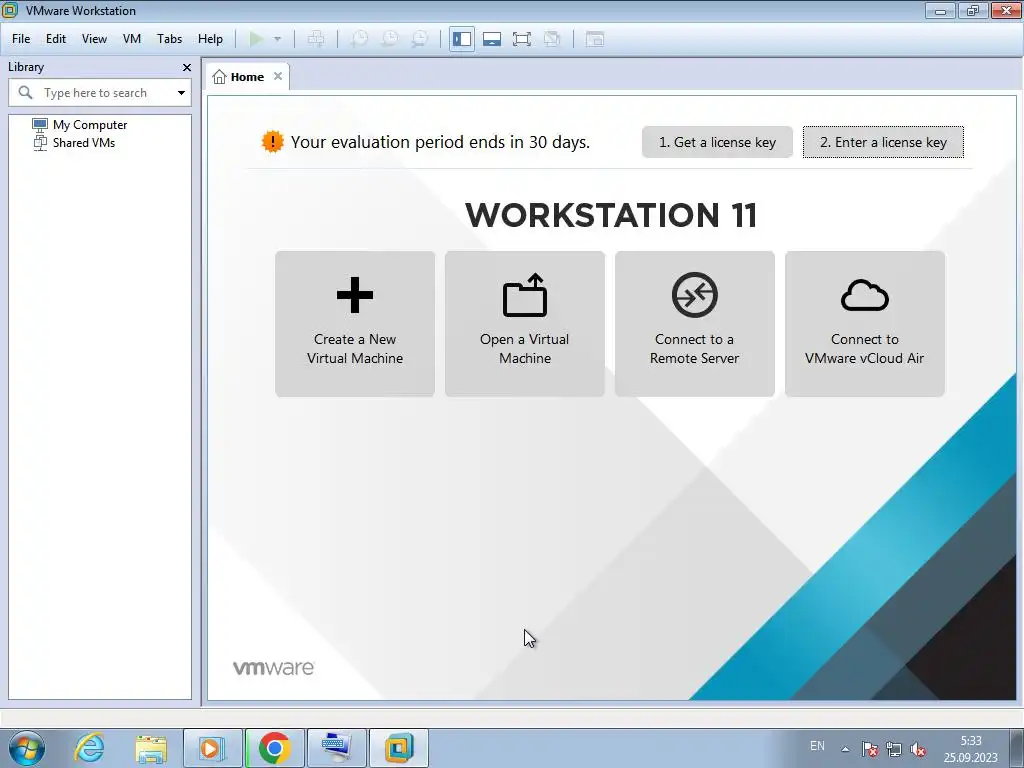Open the Windows Start menu
Viewport: 1024px width, 768px height.
pyautogui.click(x=27, y=748)
